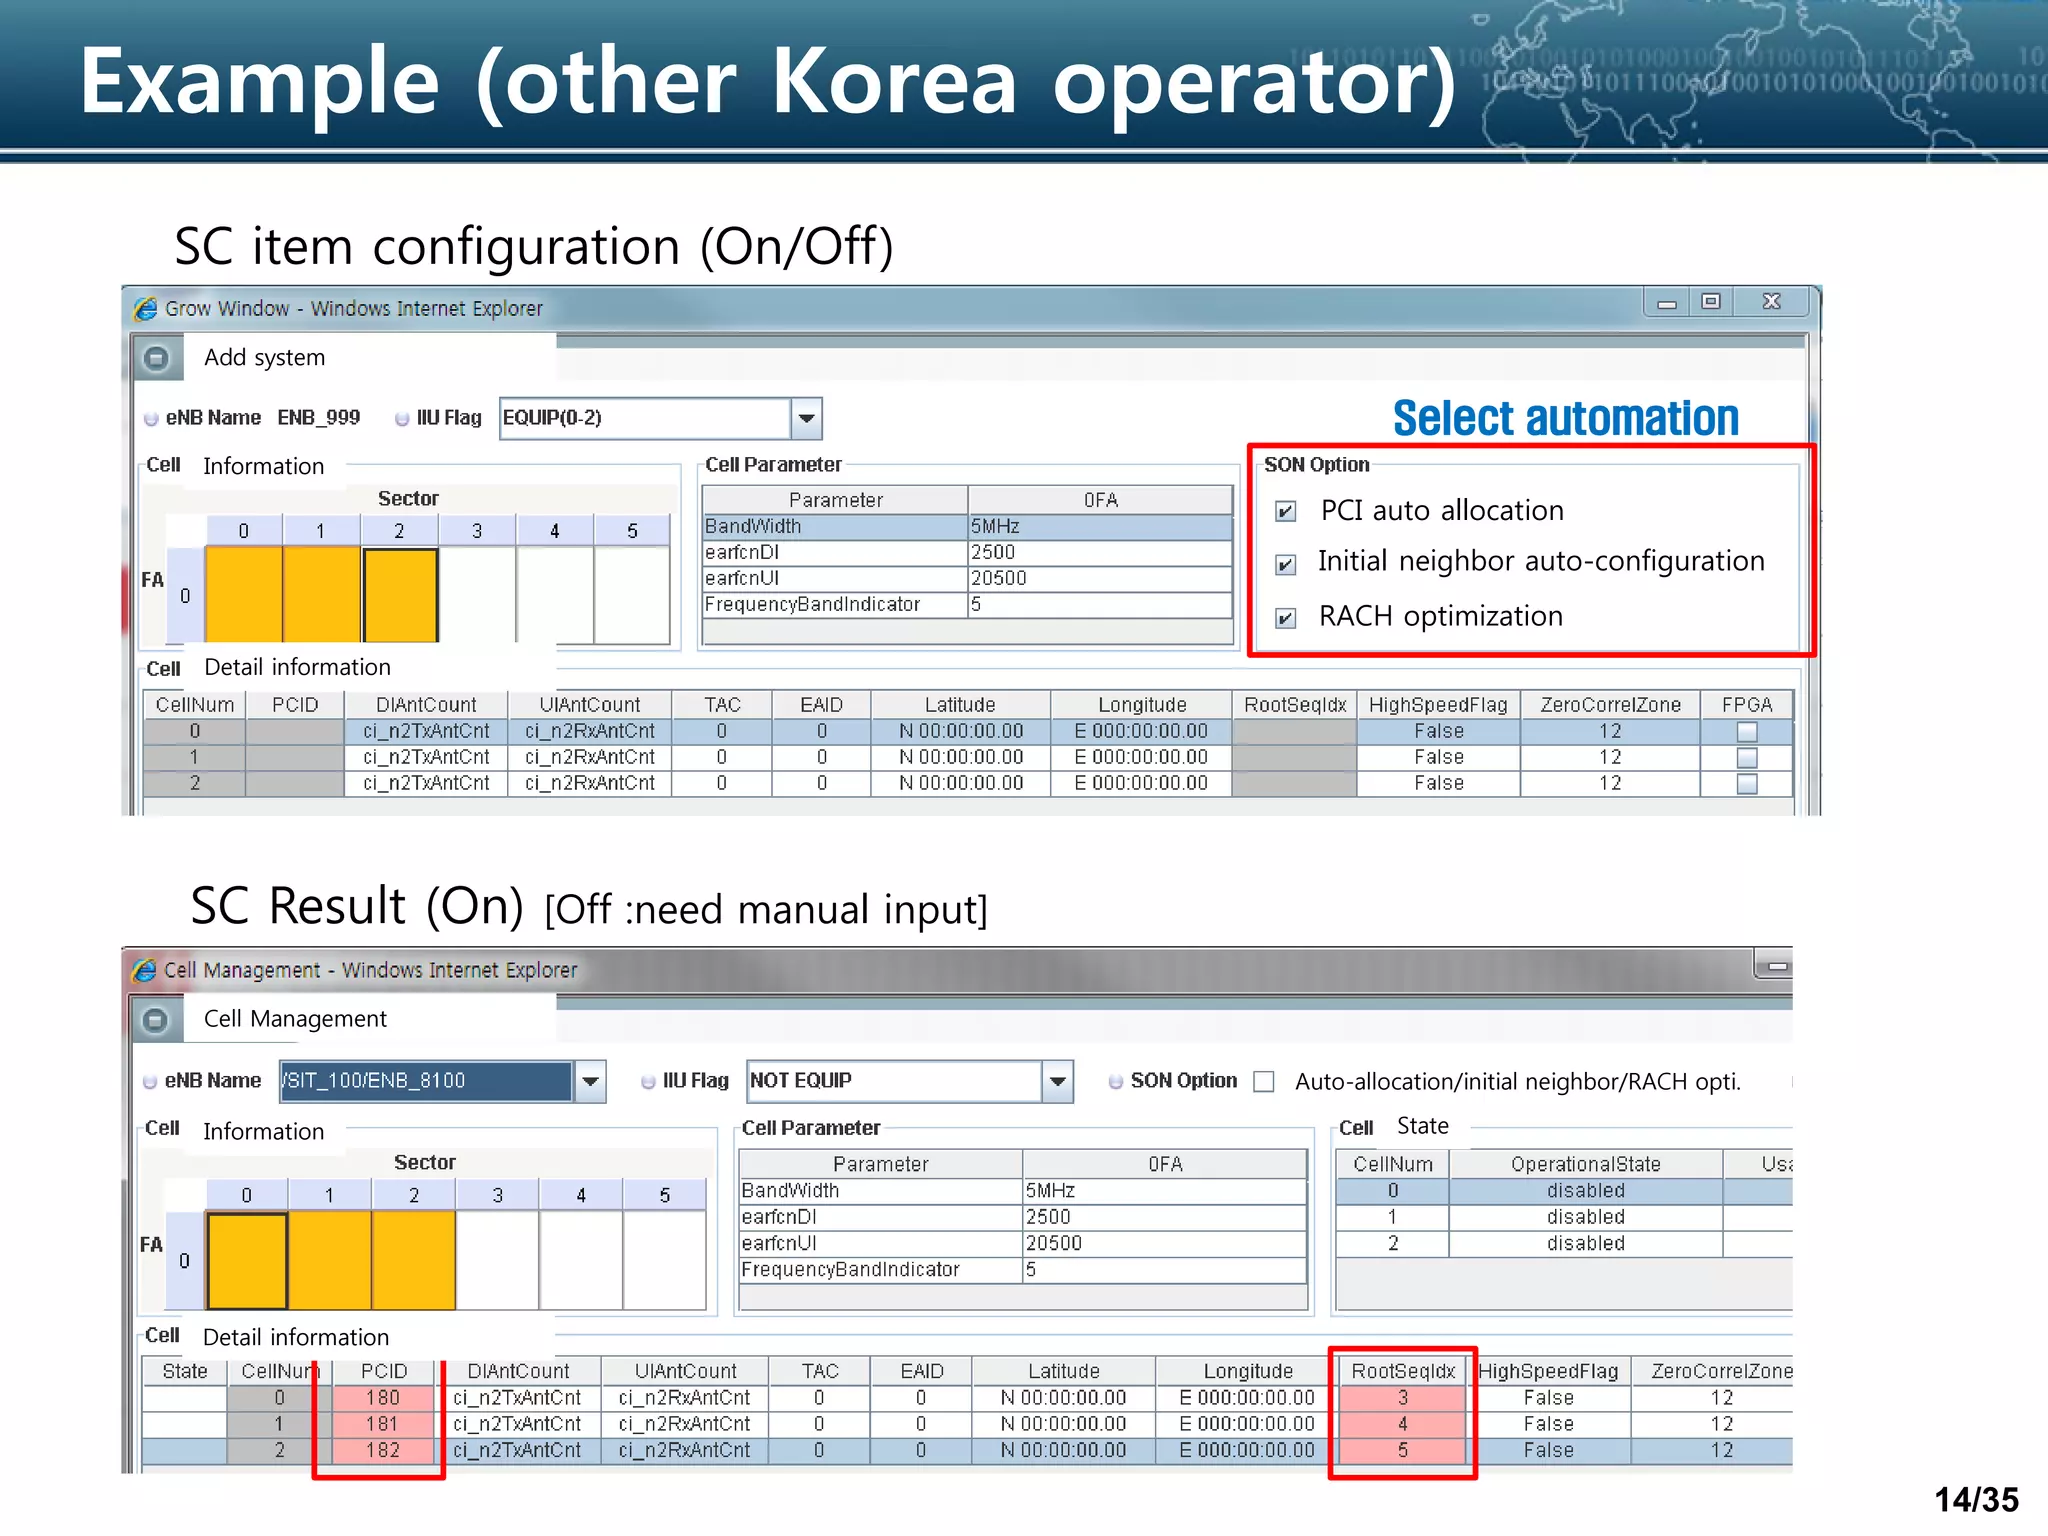Click OperationalState disabled for CellNum 0
This screenshot has width=2048, height=1536.
(x=1586, y=1191)
